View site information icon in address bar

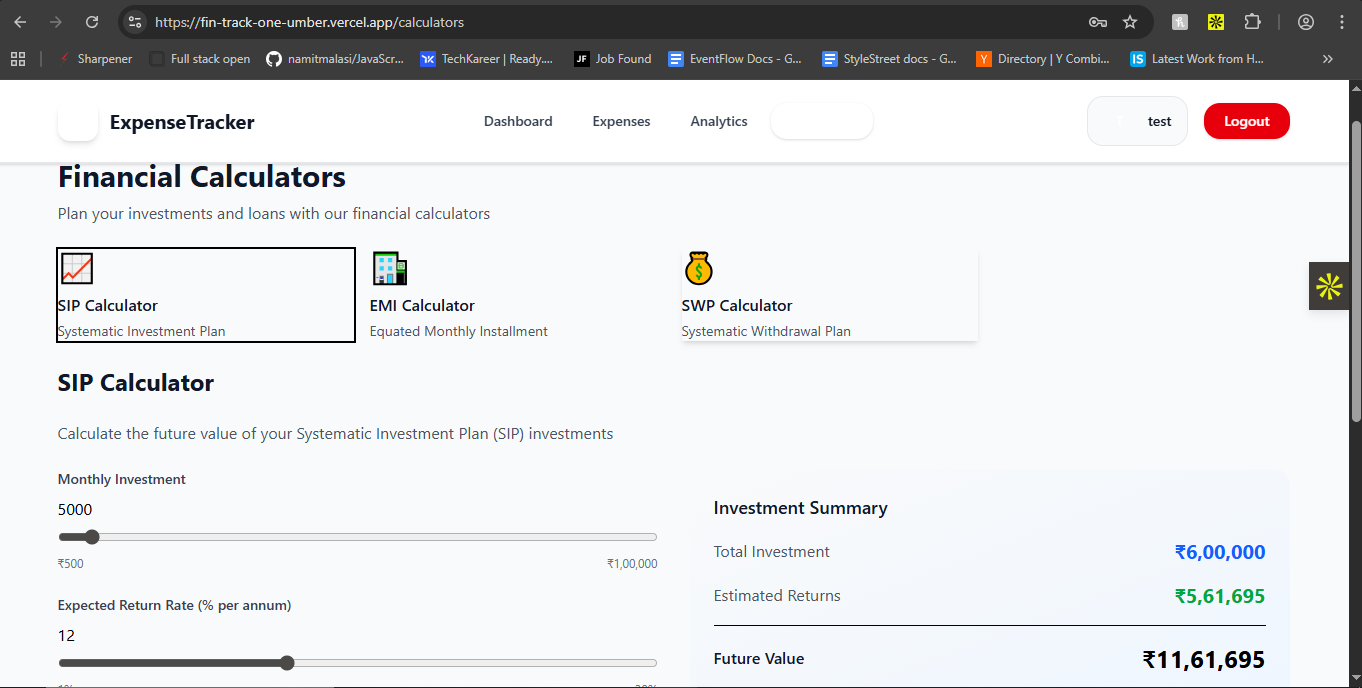(136, 22)
